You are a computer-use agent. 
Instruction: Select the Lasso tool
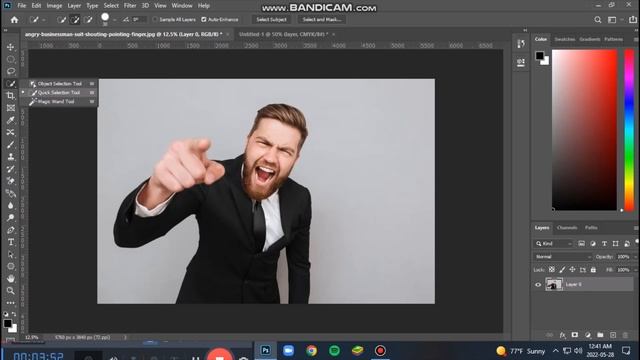pos(11,71)
